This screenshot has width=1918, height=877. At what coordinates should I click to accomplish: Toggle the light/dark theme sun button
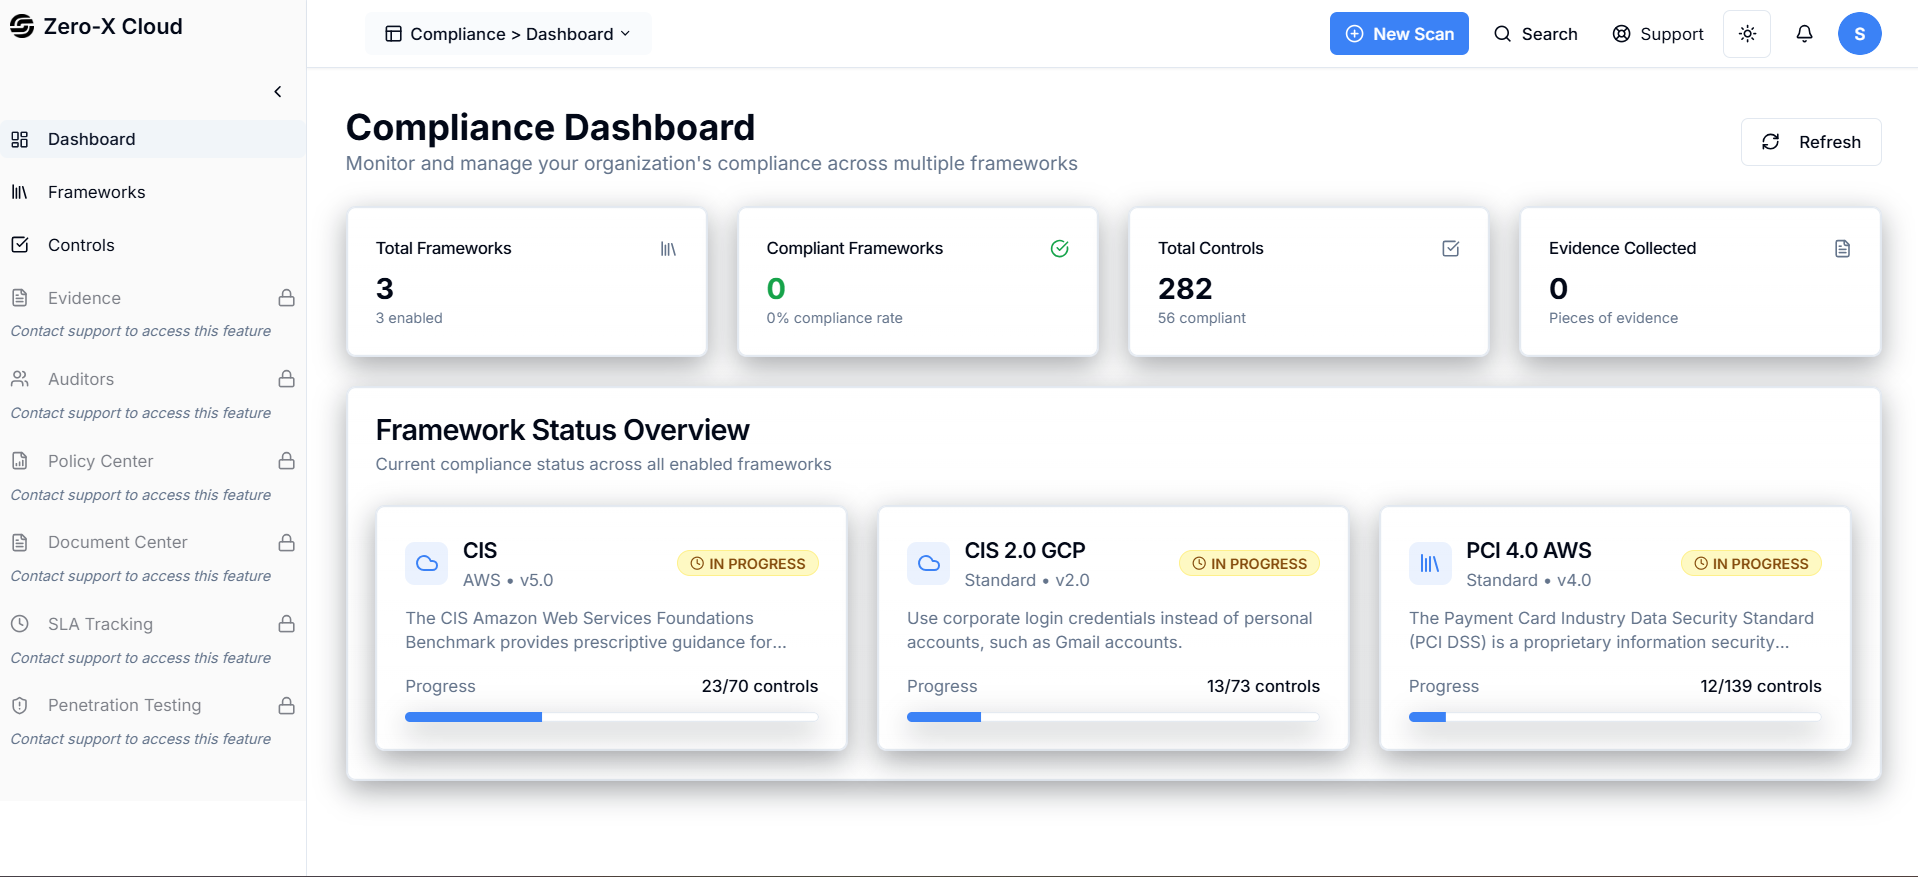click(1747, 34)
